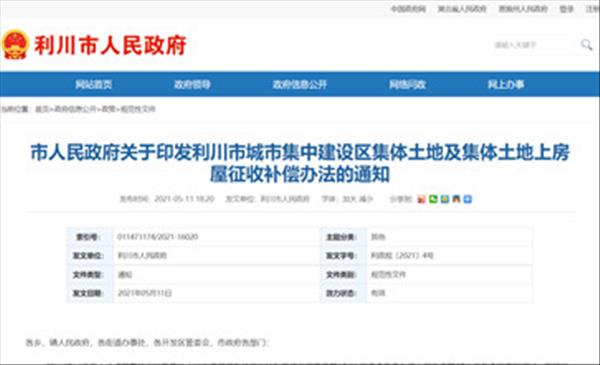Click the 发文单位 value in the table
Viewport: 600px width, 365px height.
tap(142, 256)
